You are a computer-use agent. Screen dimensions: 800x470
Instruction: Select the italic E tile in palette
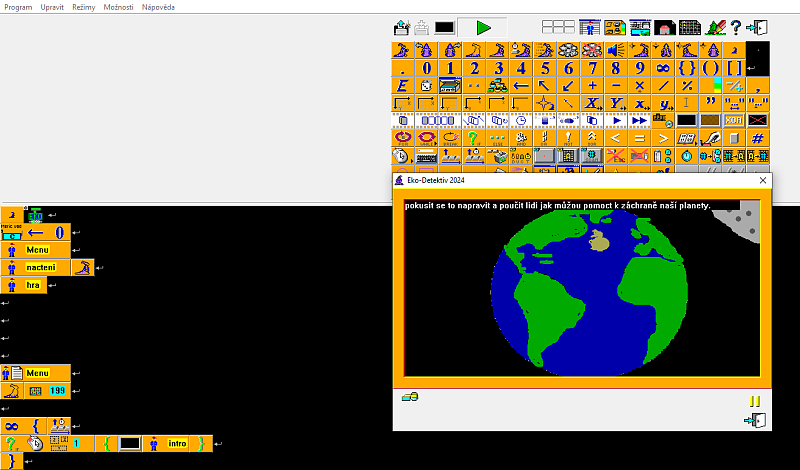click(x=403, y=86)
